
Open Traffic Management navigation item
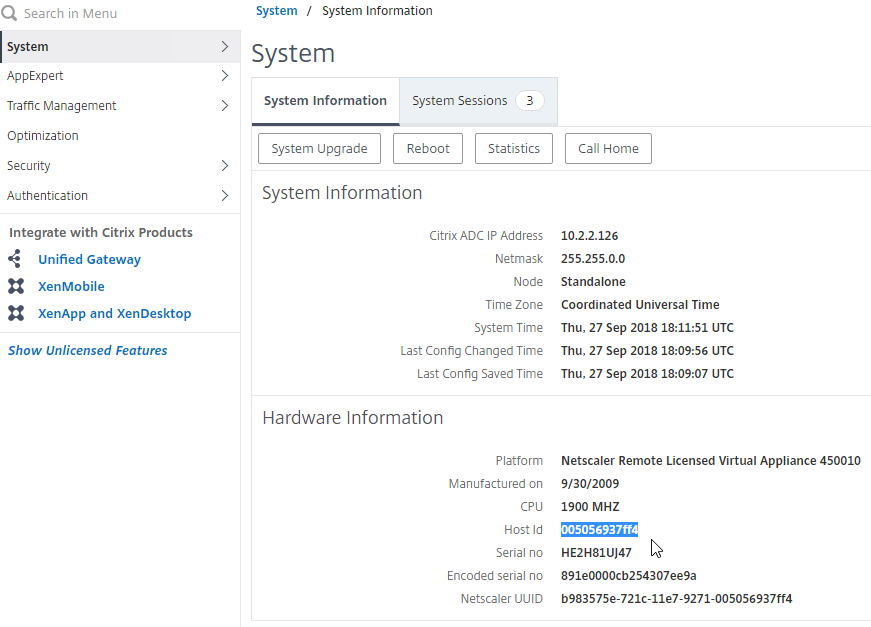pos(120,106)
